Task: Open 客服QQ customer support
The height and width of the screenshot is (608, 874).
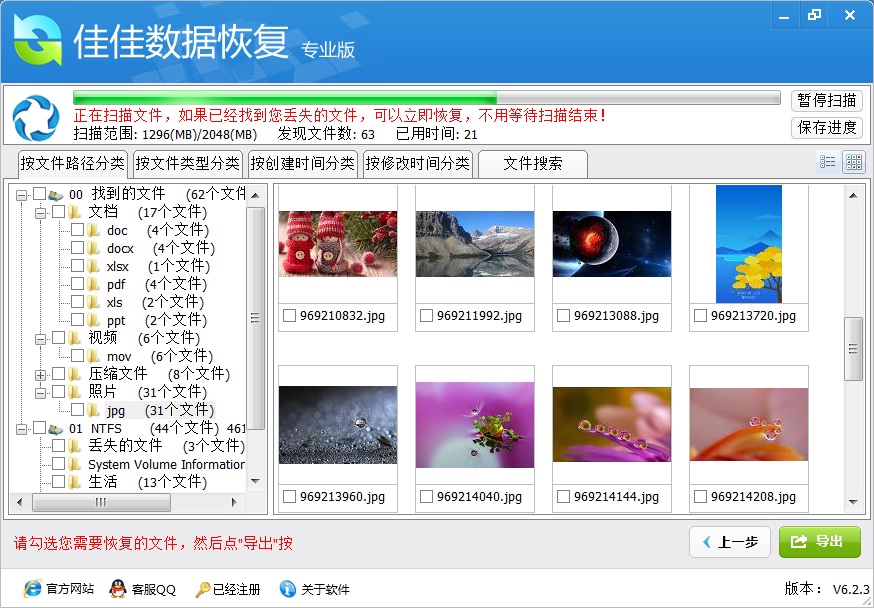Action: click(x=140, y=589)
